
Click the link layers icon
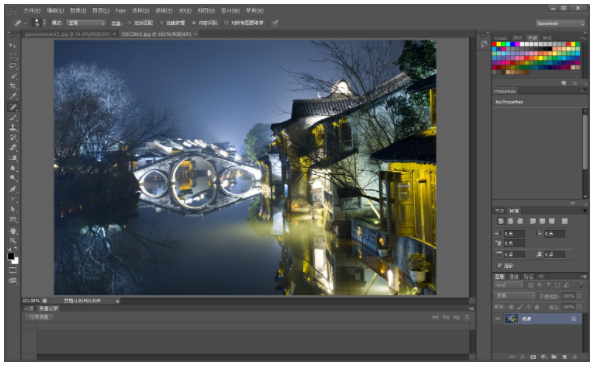512,357
